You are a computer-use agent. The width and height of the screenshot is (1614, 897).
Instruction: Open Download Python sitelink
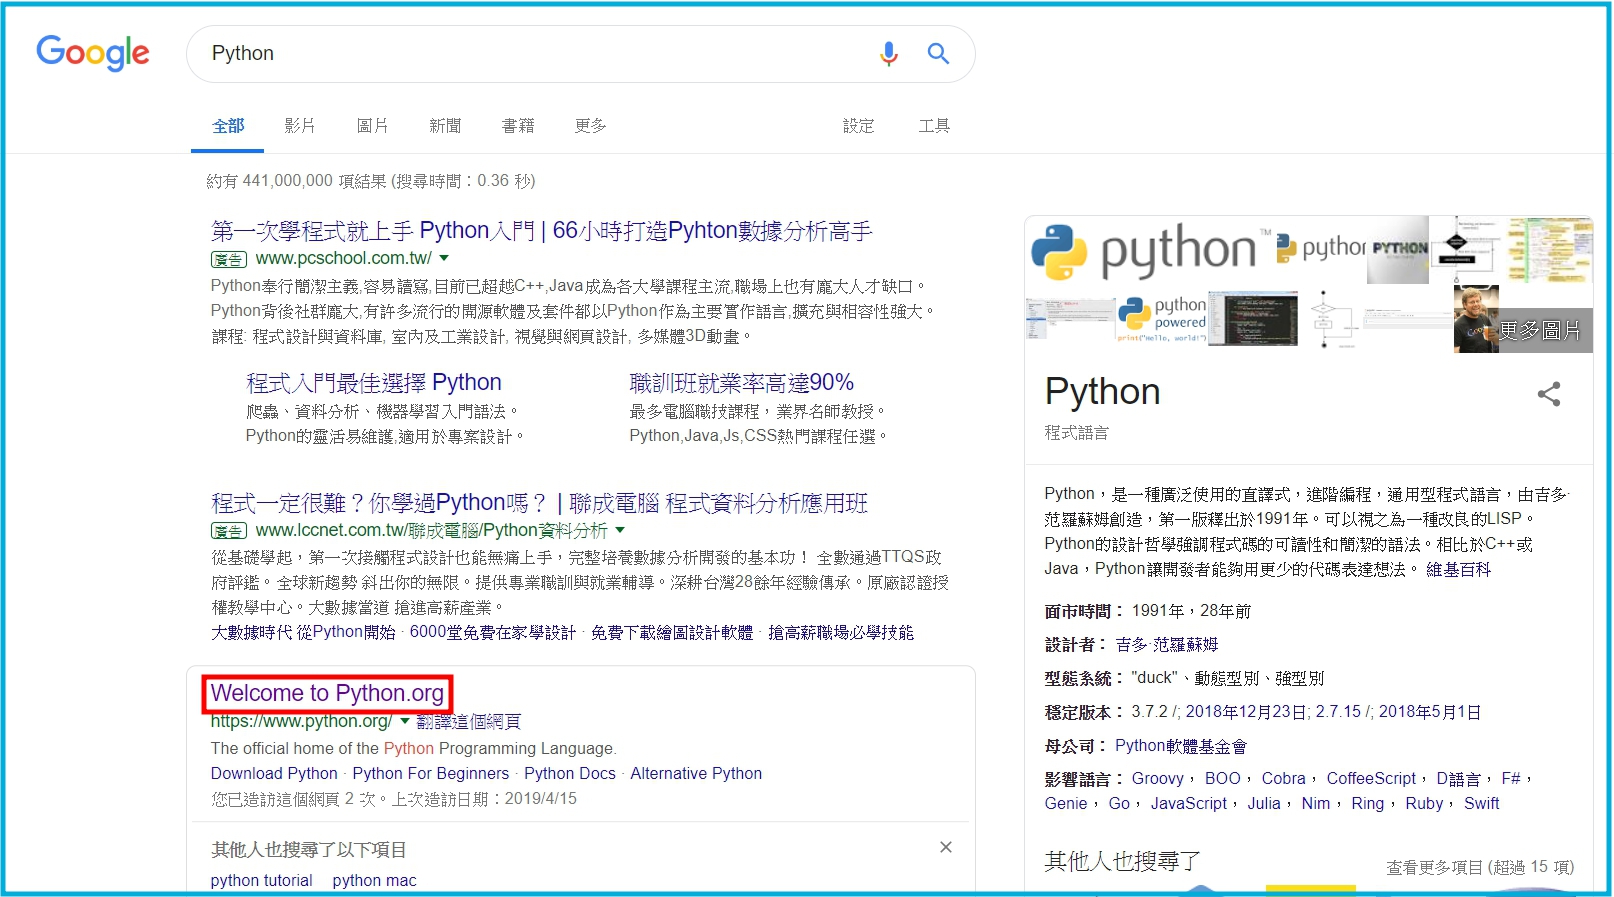274,774
